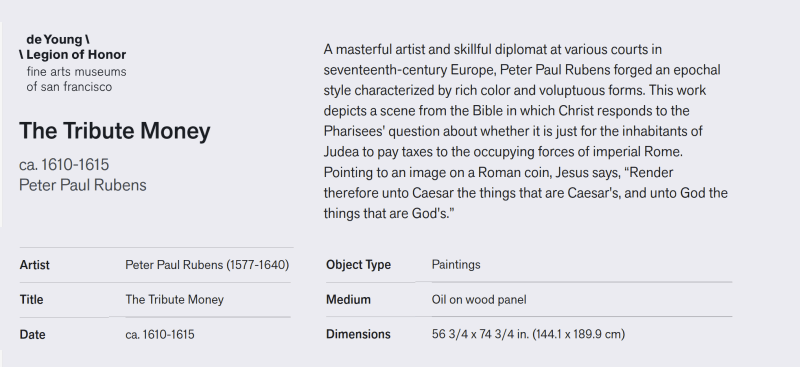Click the 'Dimensions' field label

[x=358, y=334]
